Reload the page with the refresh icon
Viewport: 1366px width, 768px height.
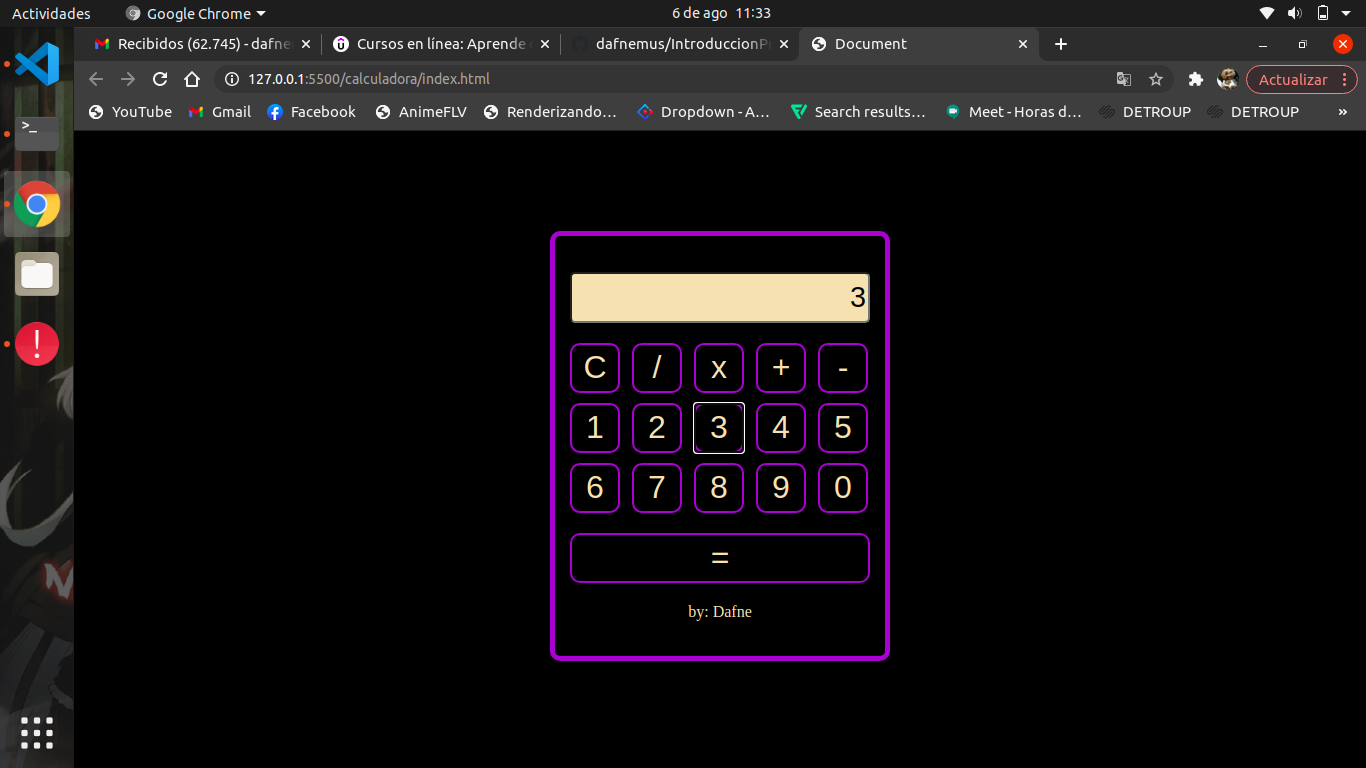pyautogui.click(x=160, y=79)
